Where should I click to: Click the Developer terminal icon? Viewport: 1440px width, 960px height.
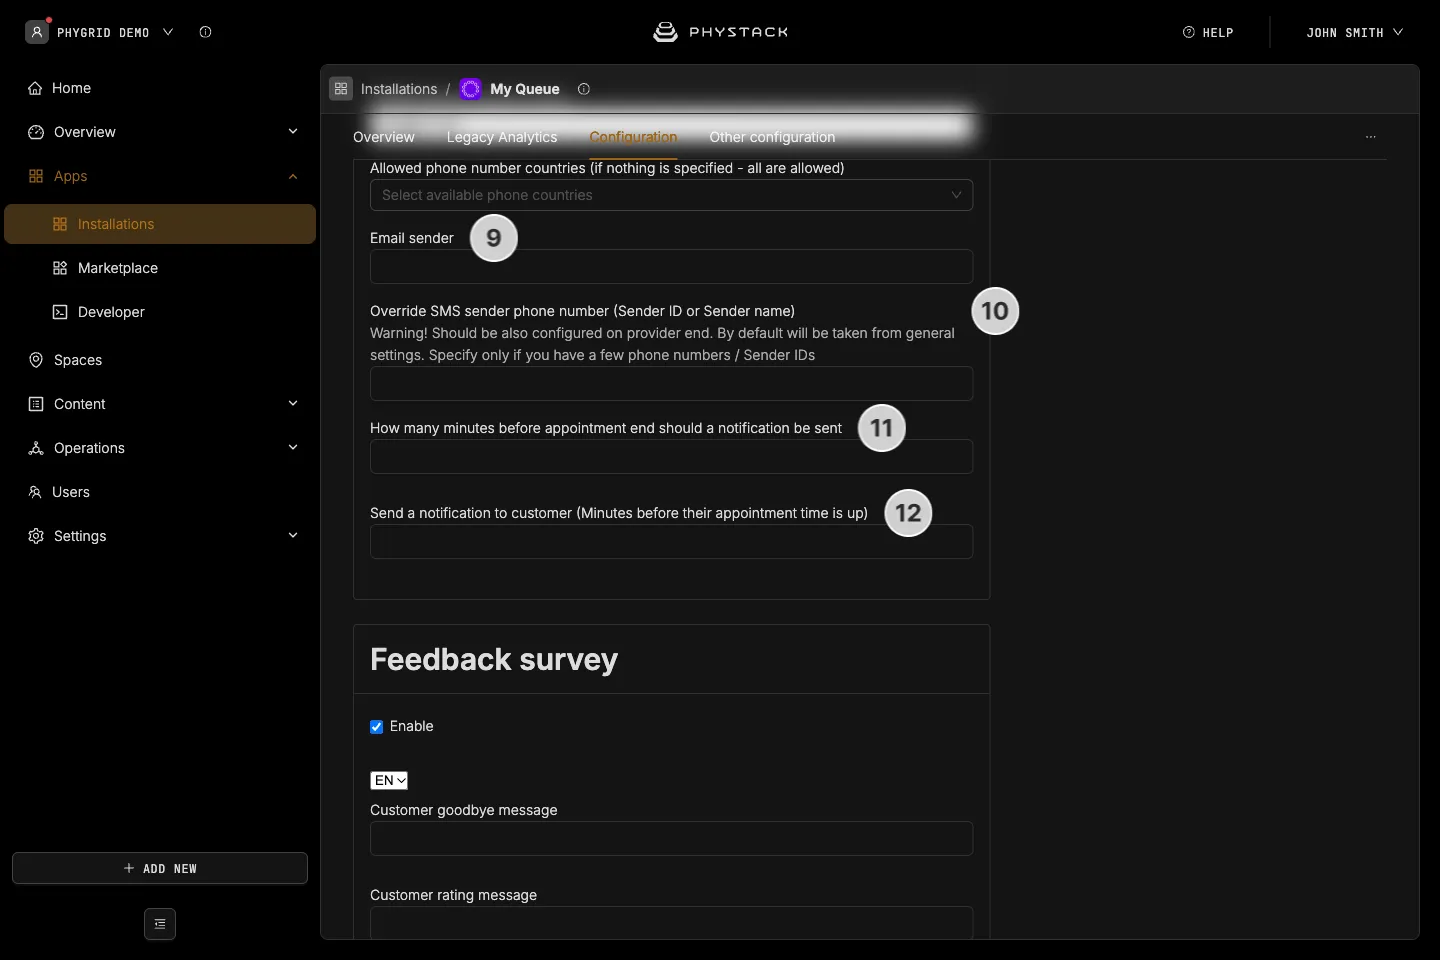[60, 312]
